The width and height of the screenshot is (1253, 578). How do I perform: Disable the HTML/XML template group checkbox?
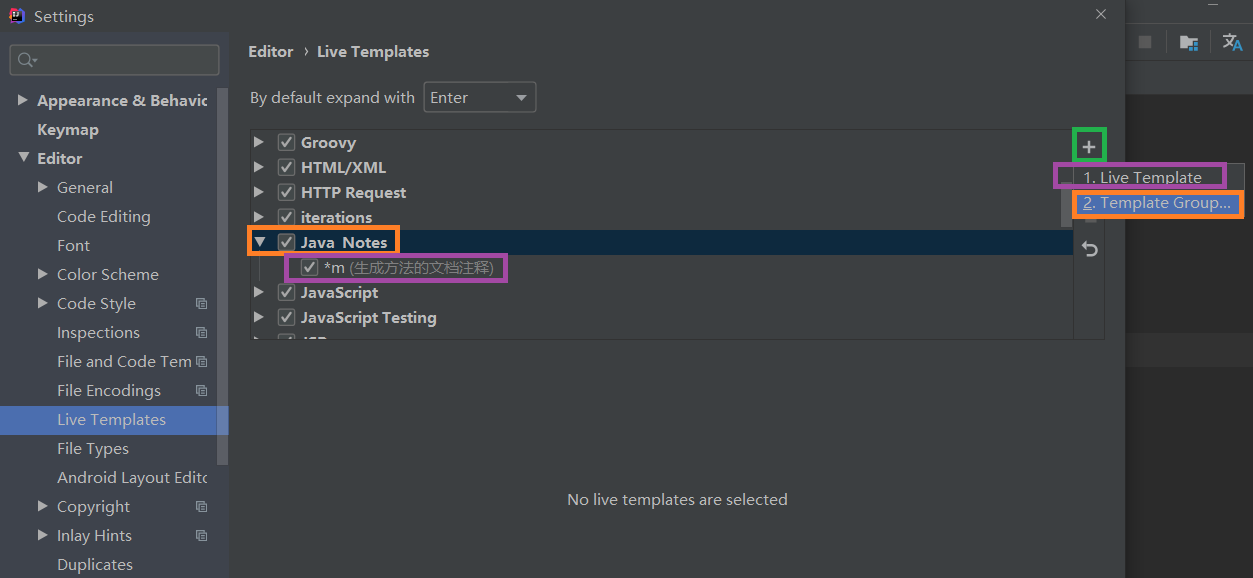pyautogui.click(x=286, y=166)
